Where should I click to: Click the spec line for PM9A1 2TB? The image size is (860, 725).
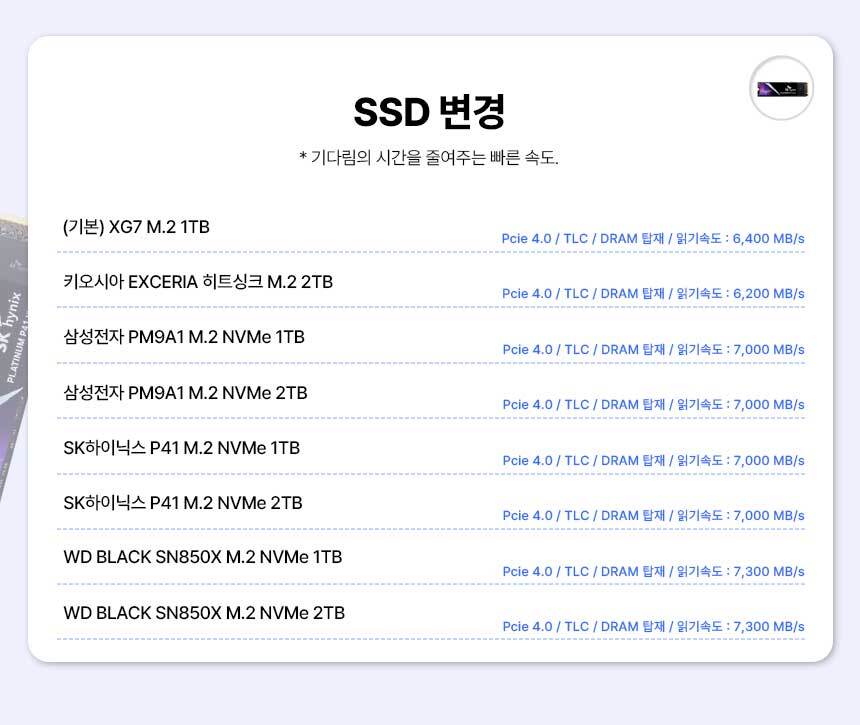click(x=653, y=405)
